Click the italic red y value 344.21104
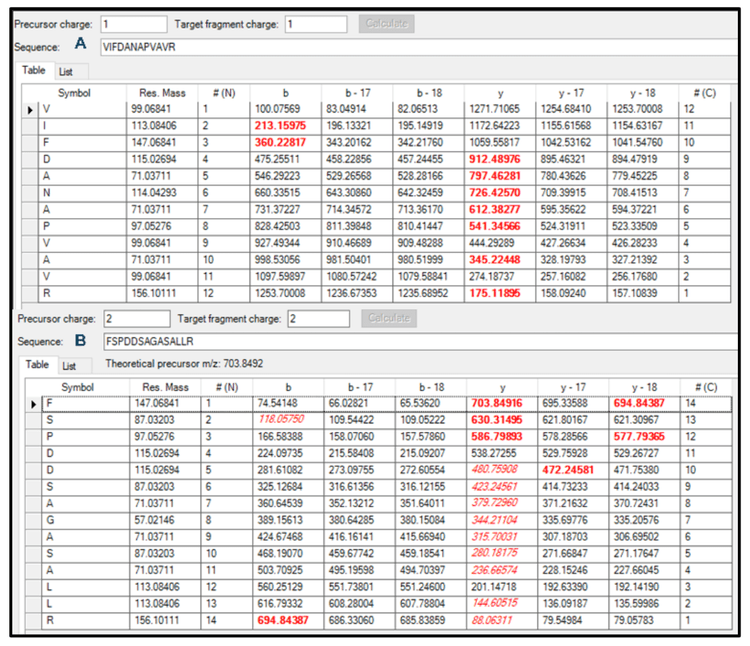This screenshot has width=750, height=646. pyautogui.click(x=495, y=520)
